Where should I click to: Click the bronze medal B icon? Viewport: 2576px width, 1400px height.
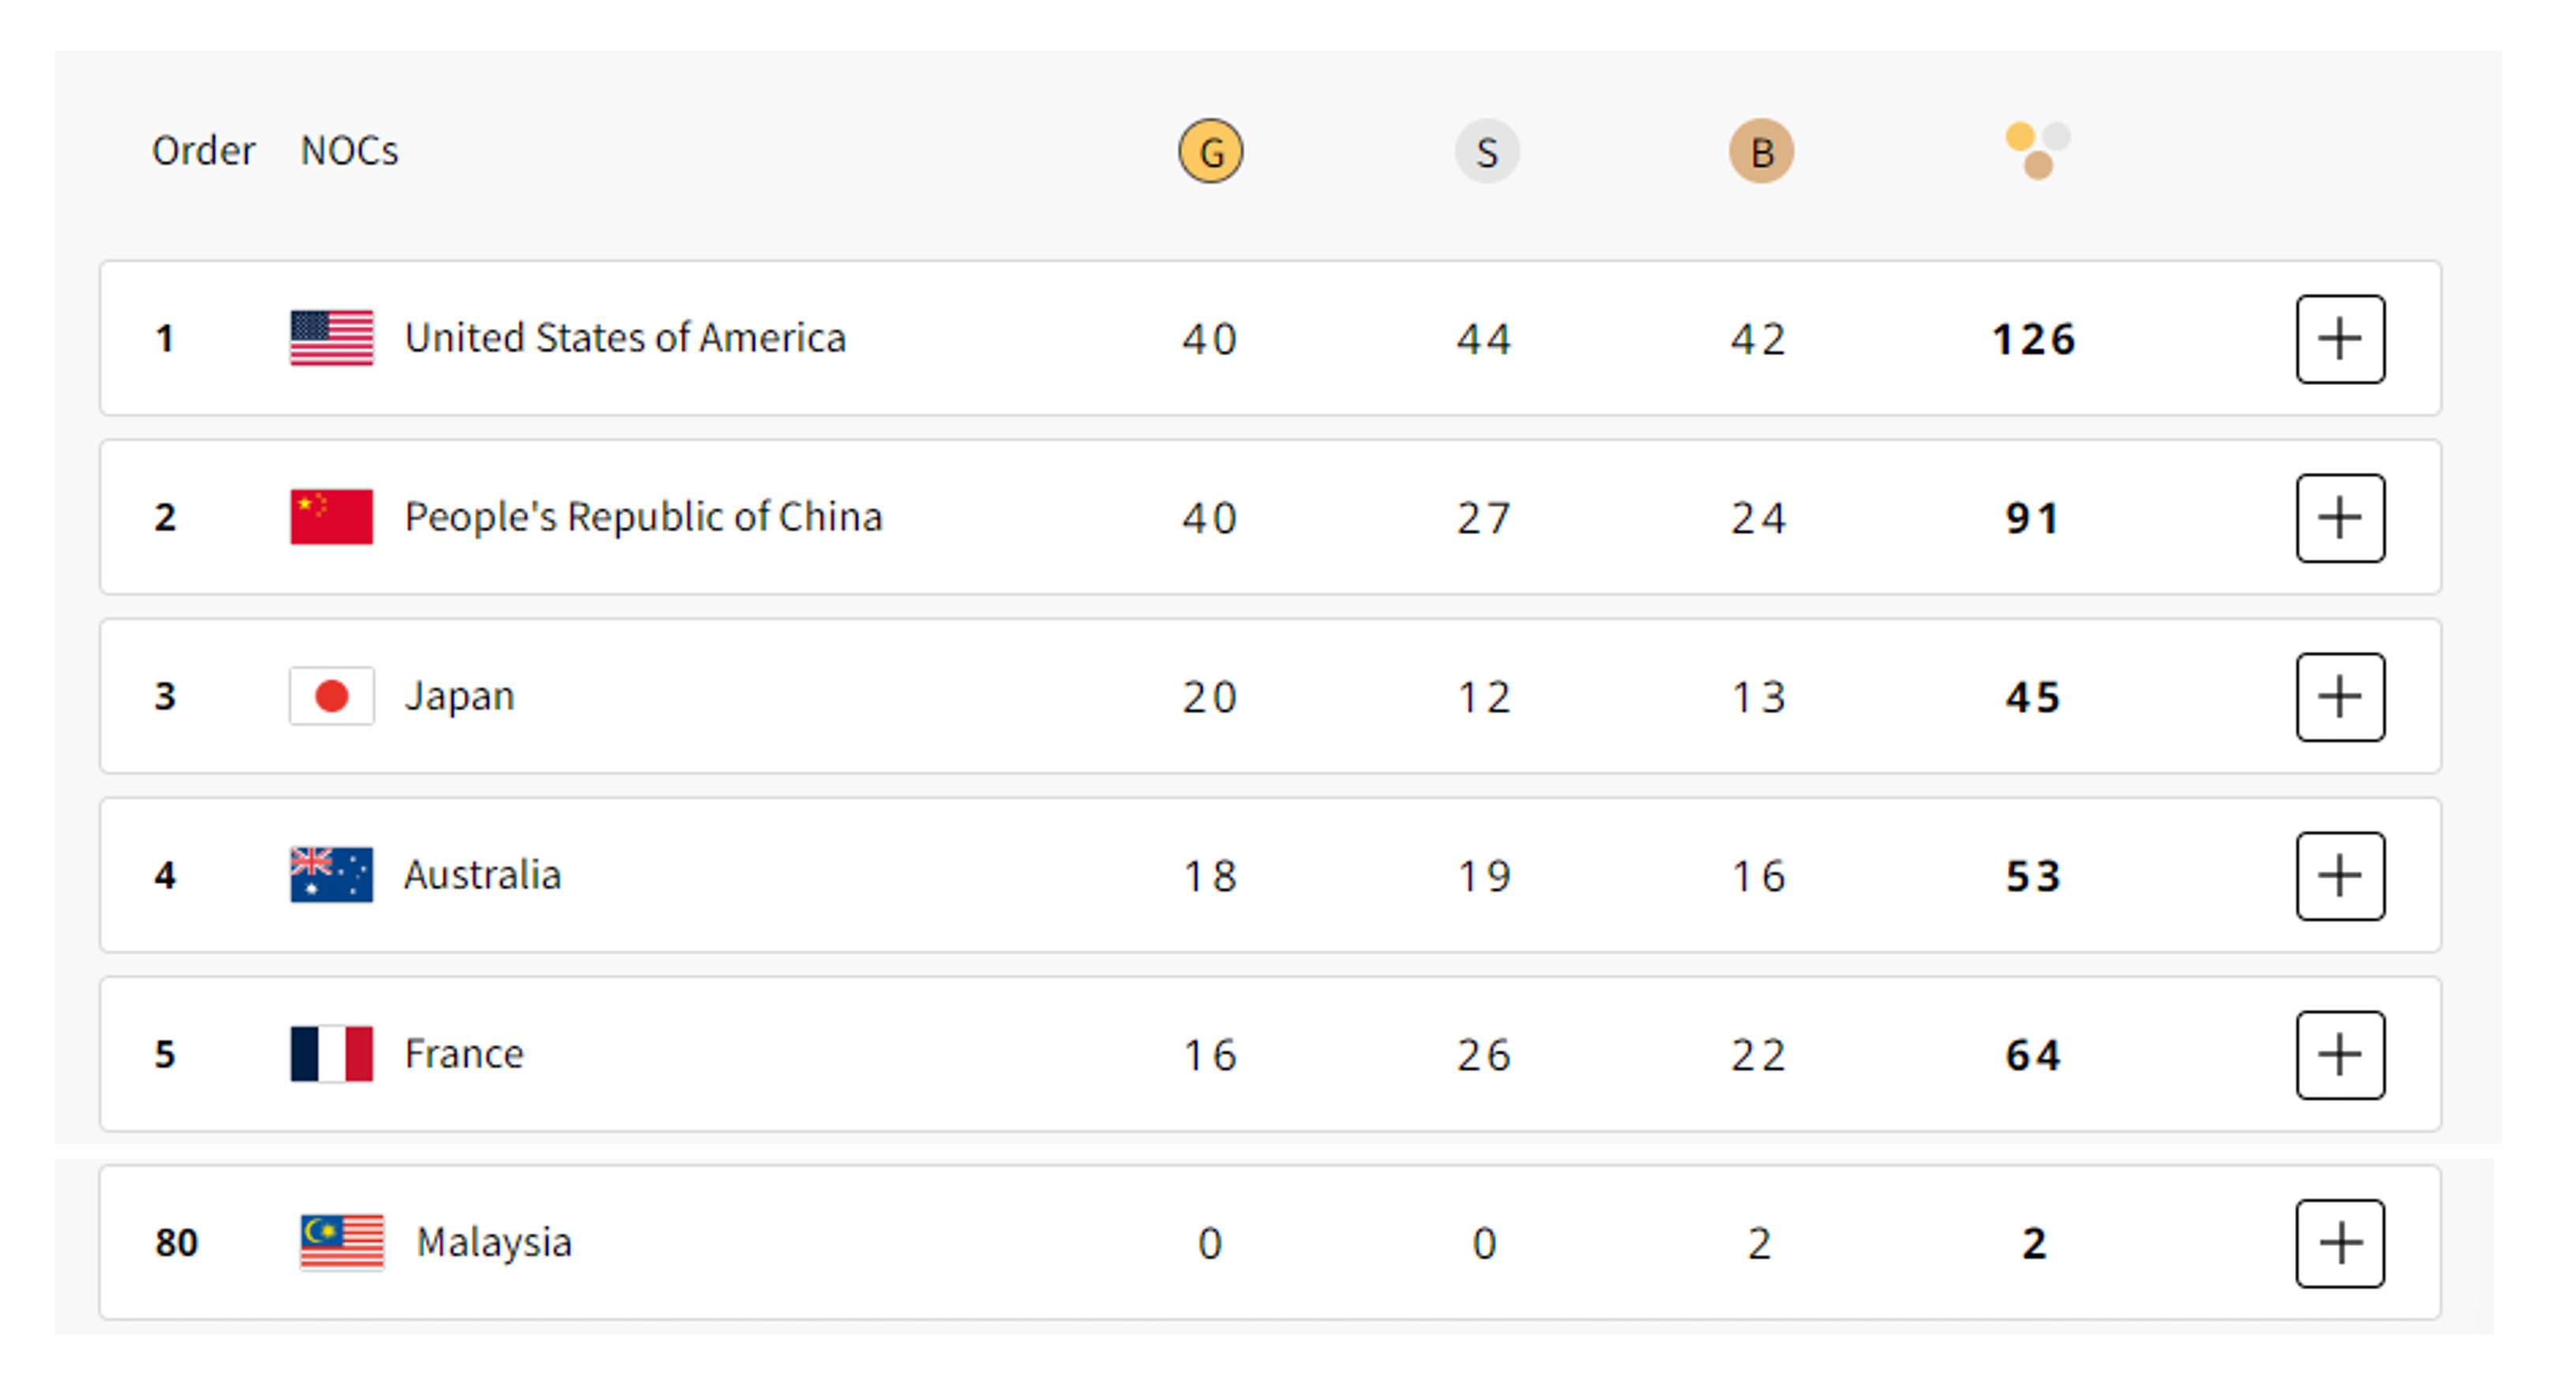coord(1761,152)
